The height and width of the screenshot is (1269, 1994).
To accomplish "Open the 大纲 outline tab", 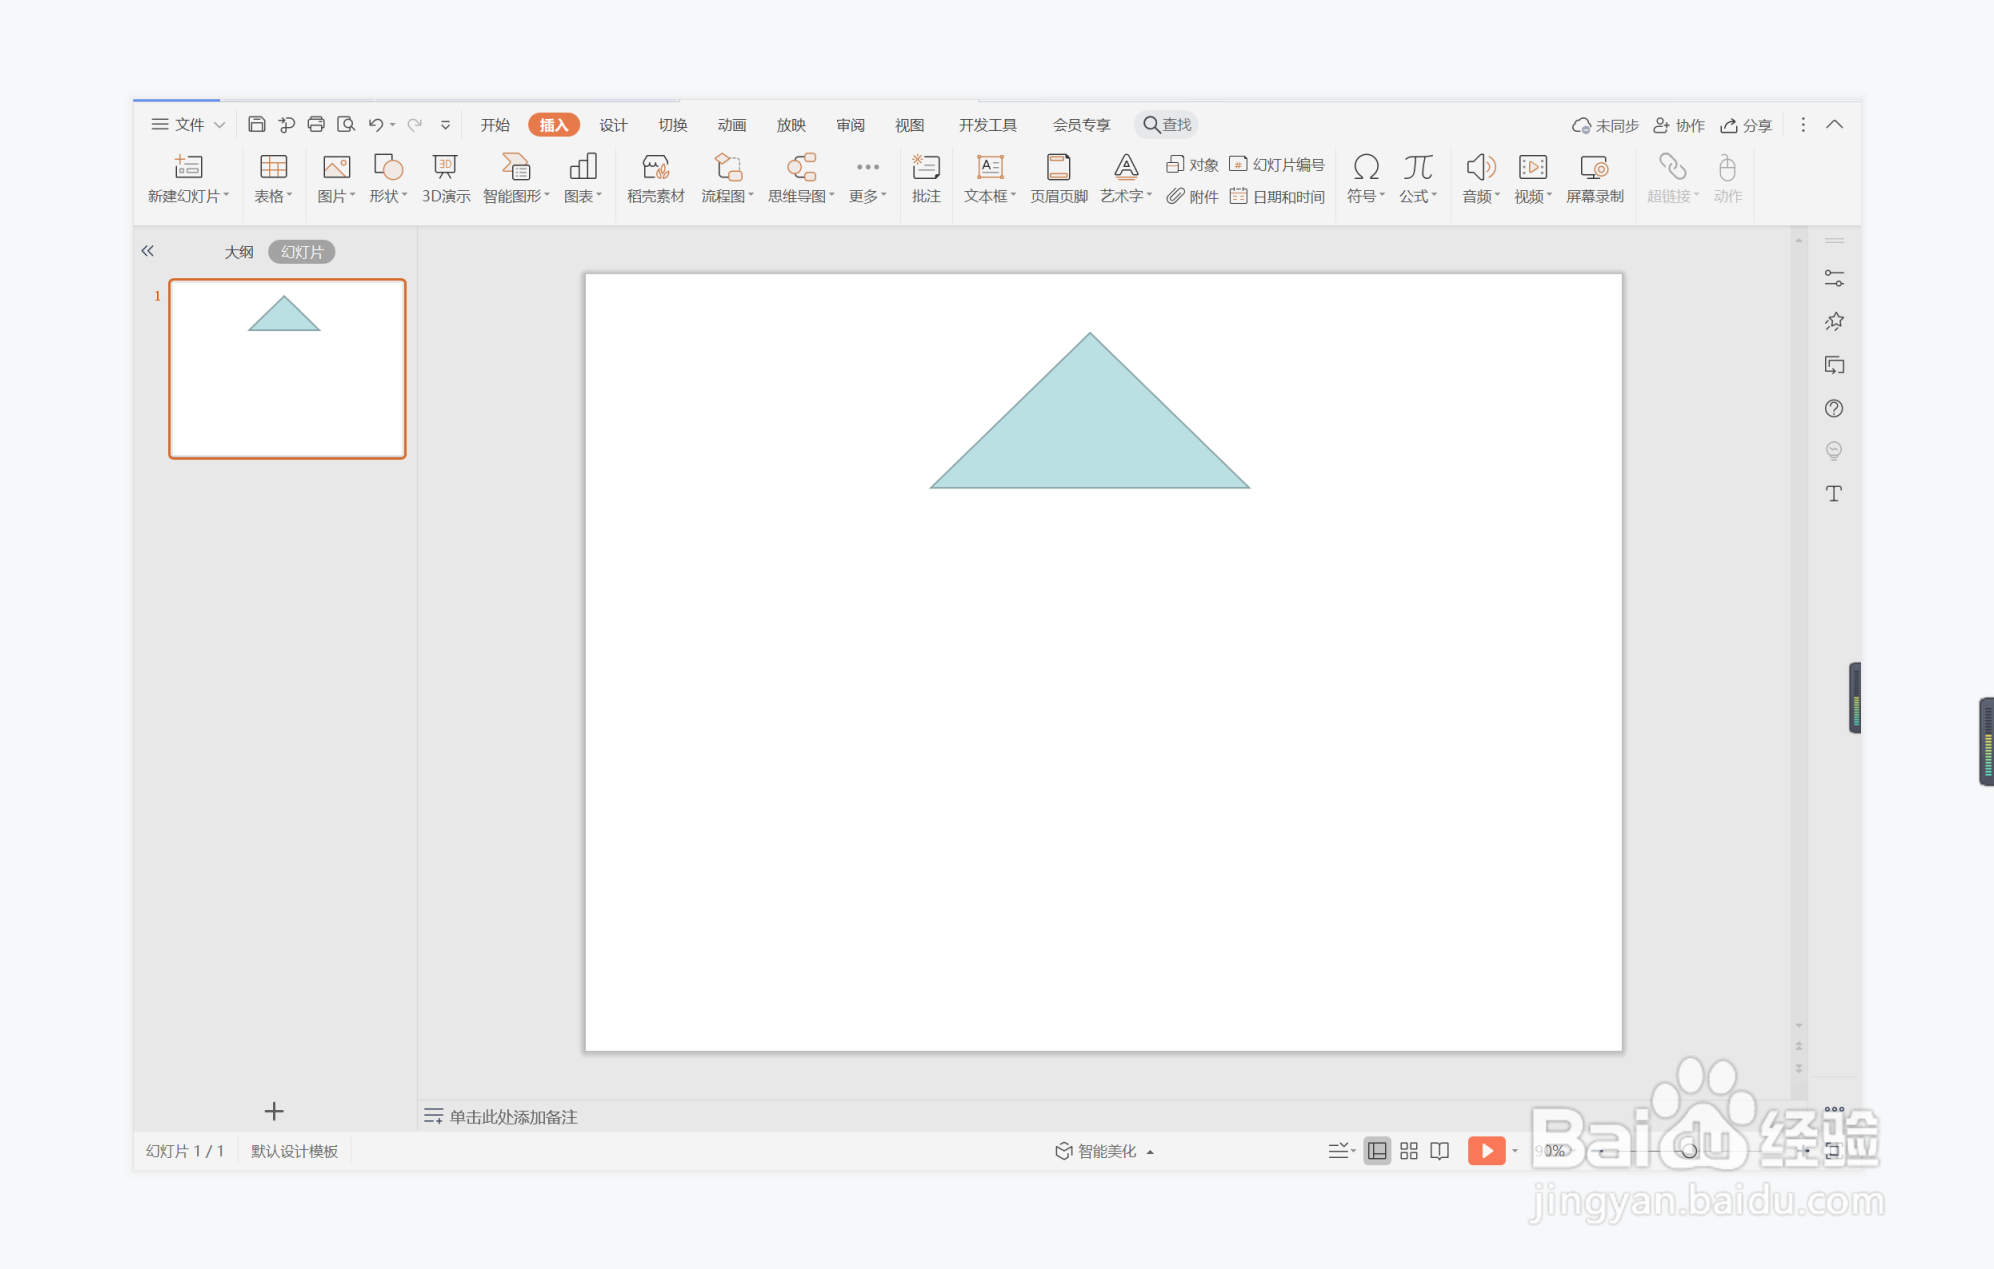I will tap(238, 252).
